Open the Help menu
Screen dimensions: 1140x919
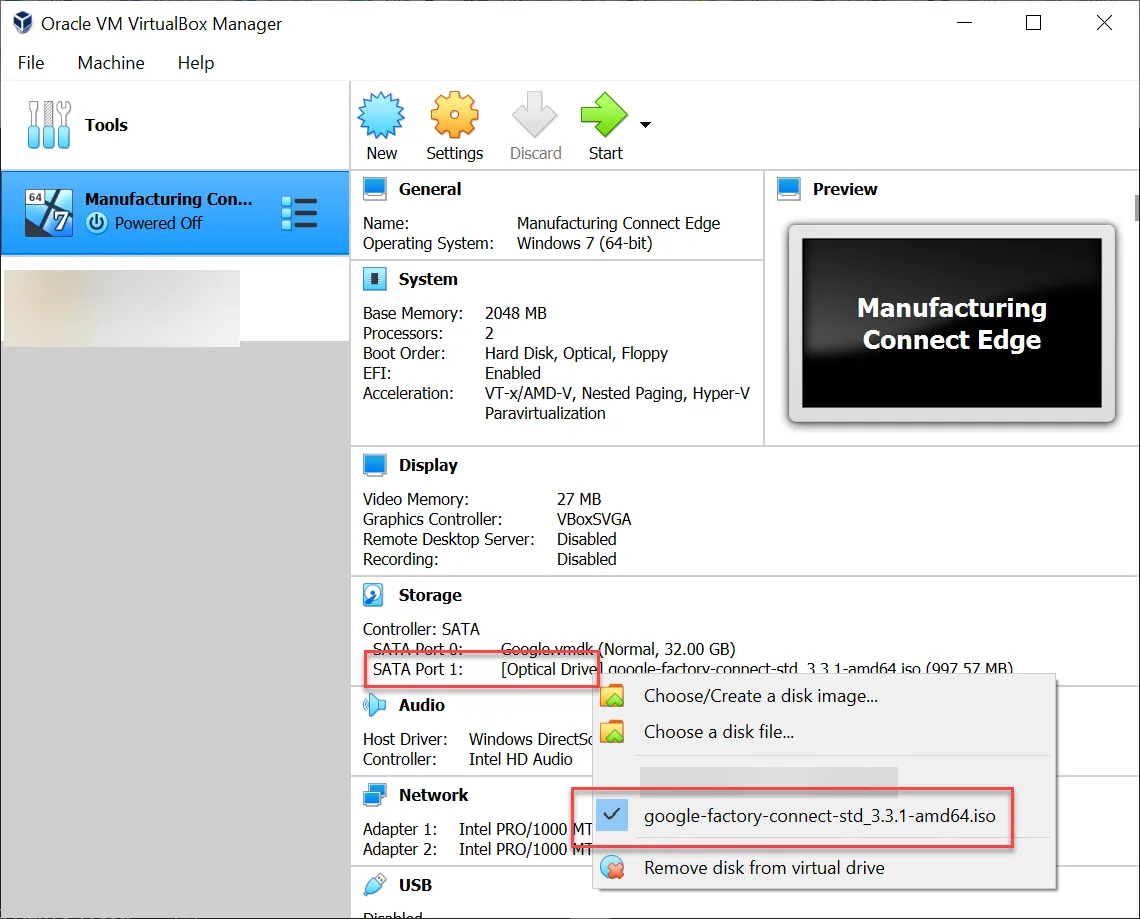coord(196,63)
